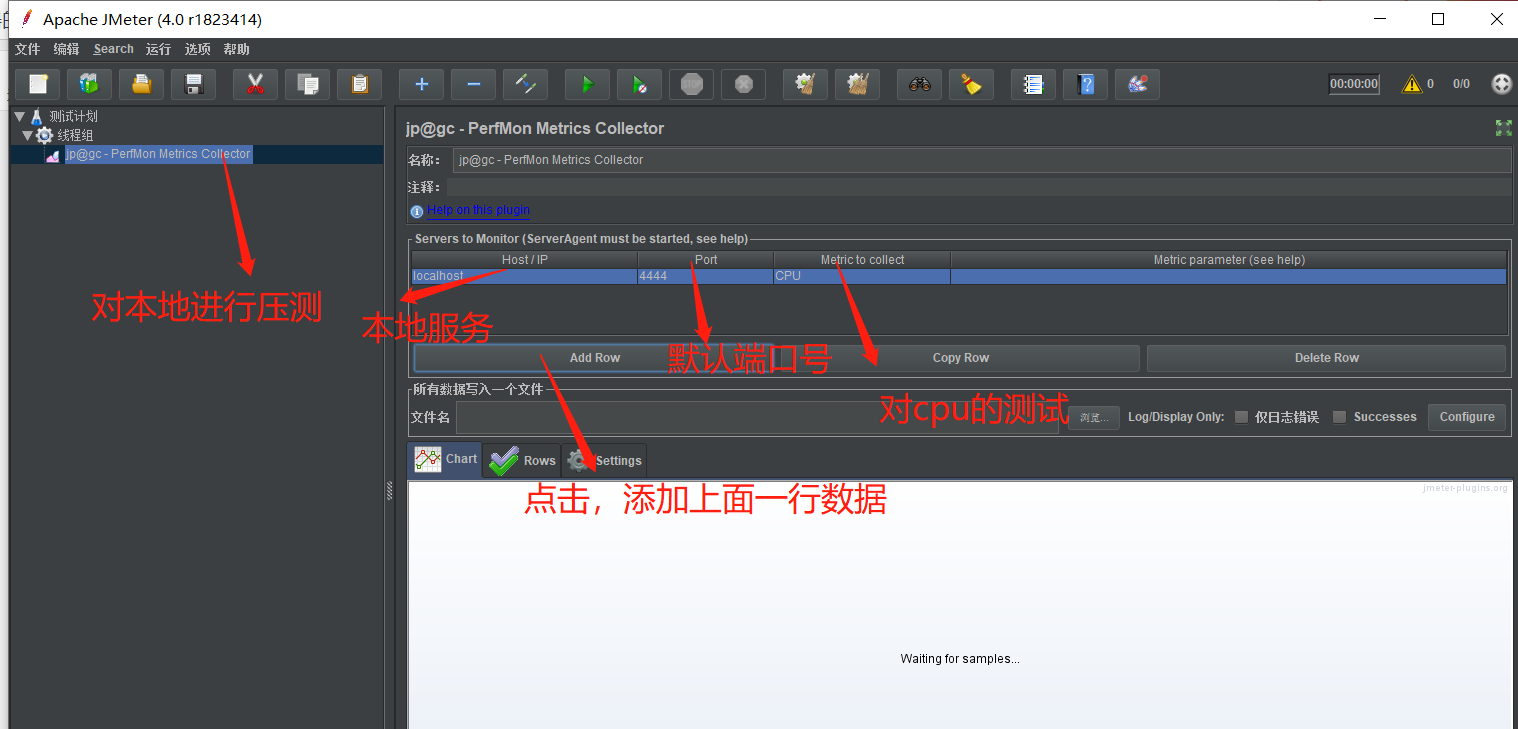The image size is (1518, 729).
Task: Open the 运行 menu
Action: click(158, 49)
